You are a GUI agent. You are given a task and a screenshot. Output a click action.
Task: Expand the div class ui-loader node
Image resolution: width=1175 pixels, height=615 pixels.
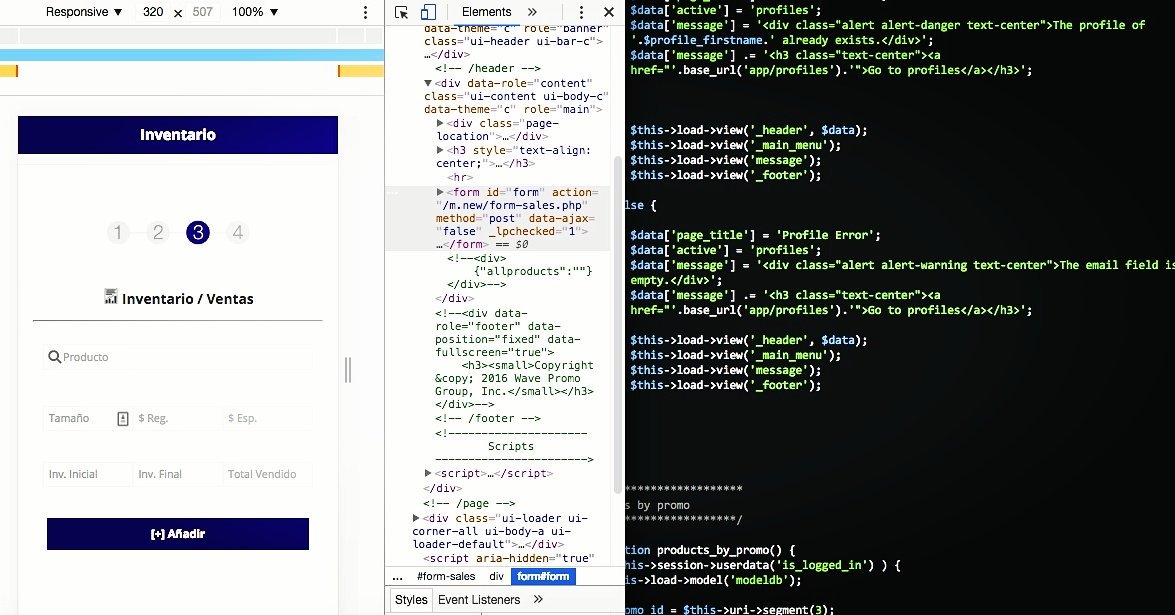[x=416, y=518]
